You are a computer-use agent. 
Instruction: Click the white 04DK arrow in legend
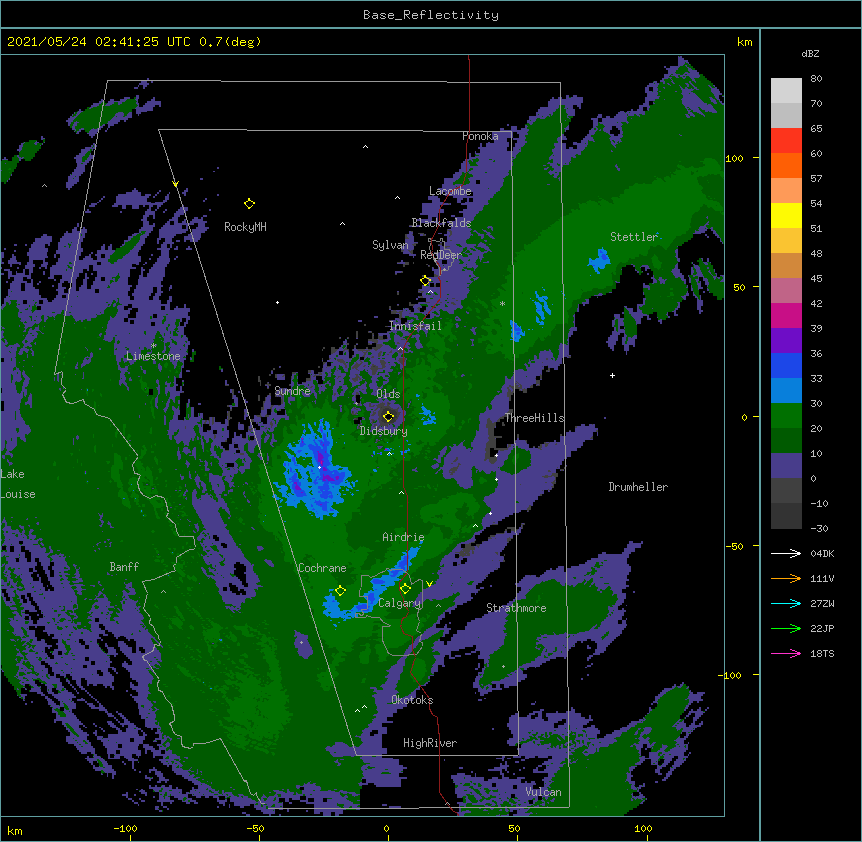point(786,553)
